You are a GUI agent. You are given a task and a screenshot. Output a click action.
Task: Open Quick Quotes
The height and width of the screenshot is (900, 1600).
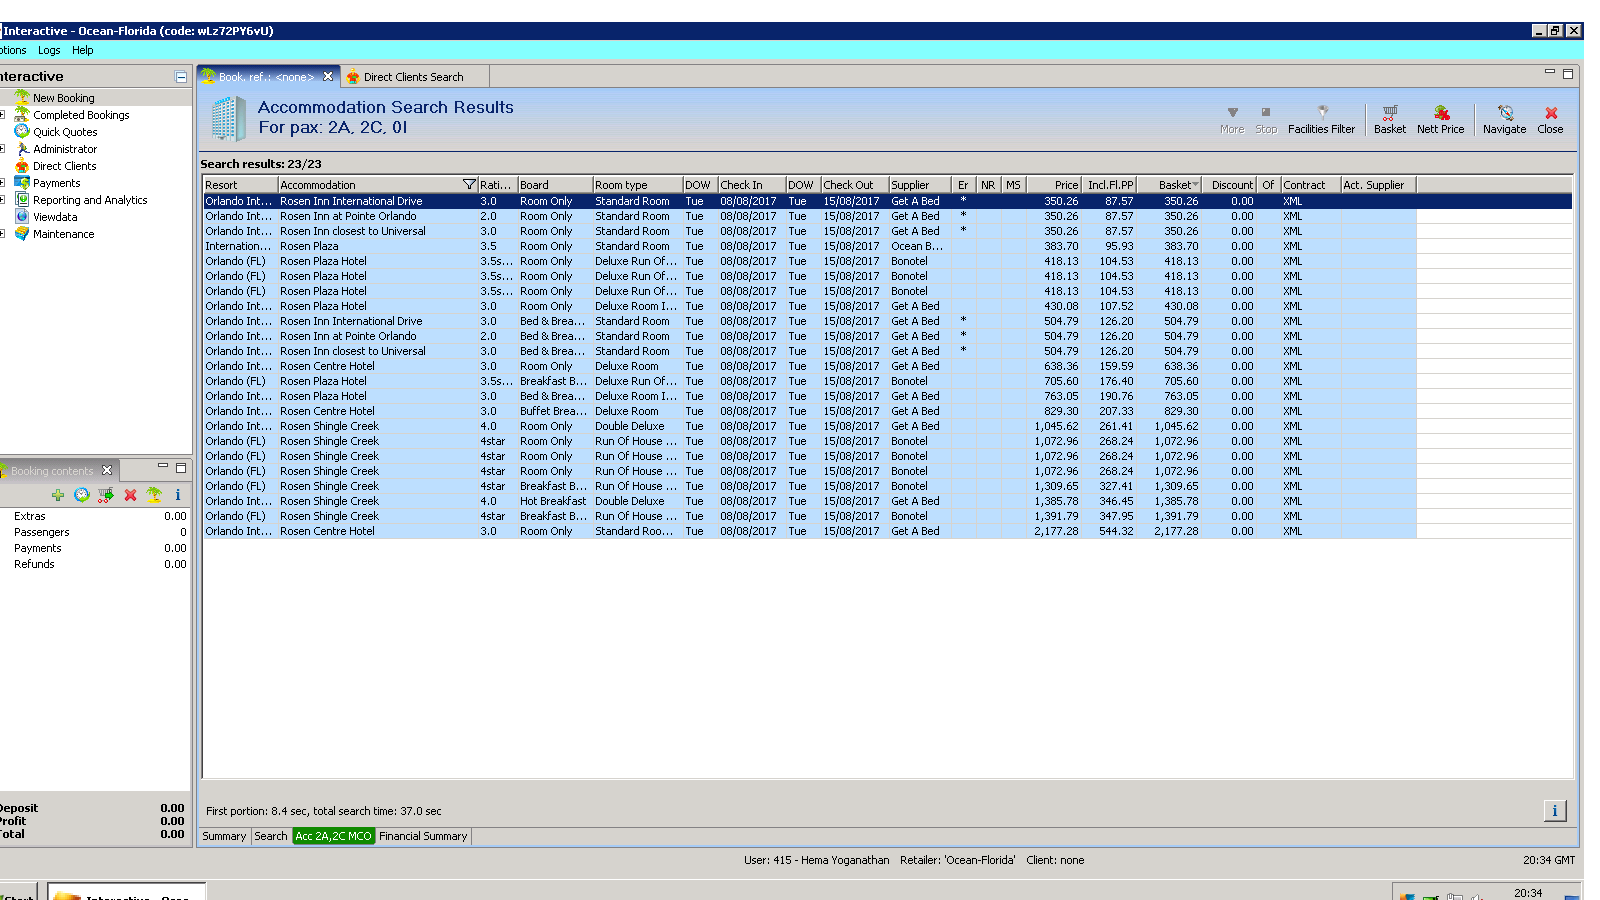65,132
